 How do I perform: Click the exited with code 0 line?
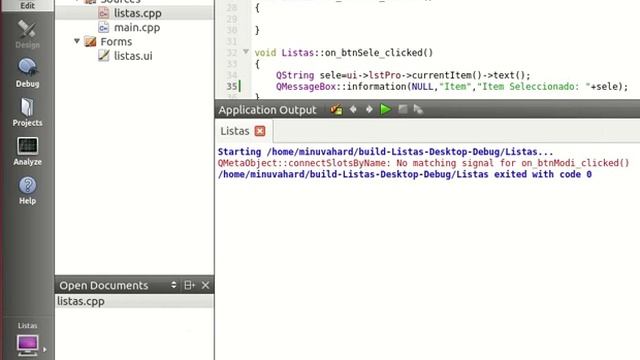404,174
